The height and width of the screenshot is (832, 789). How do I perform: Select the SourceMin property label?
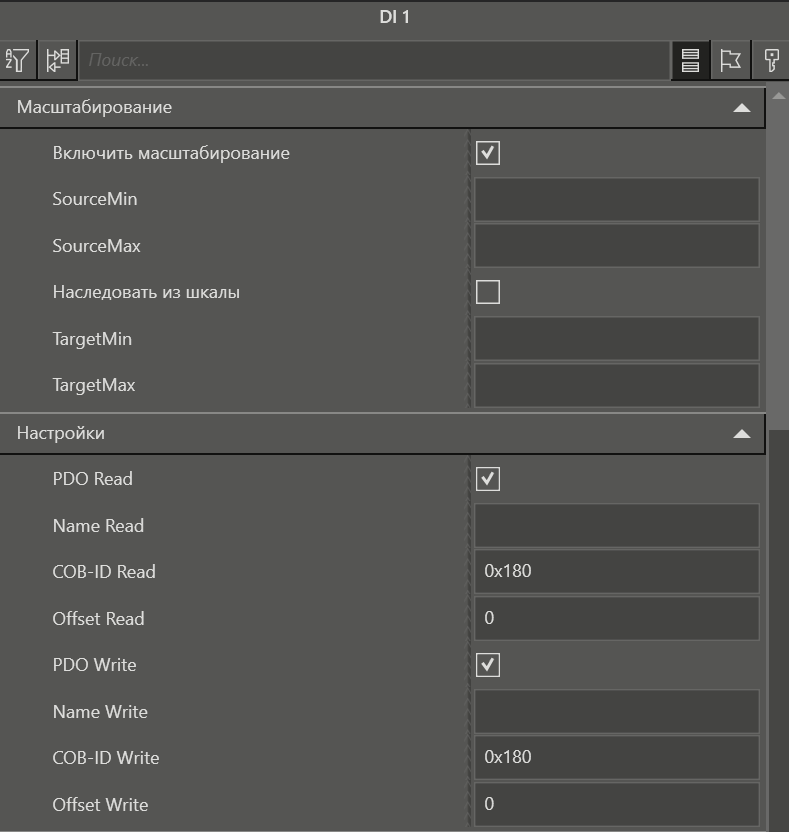(94, 199)
